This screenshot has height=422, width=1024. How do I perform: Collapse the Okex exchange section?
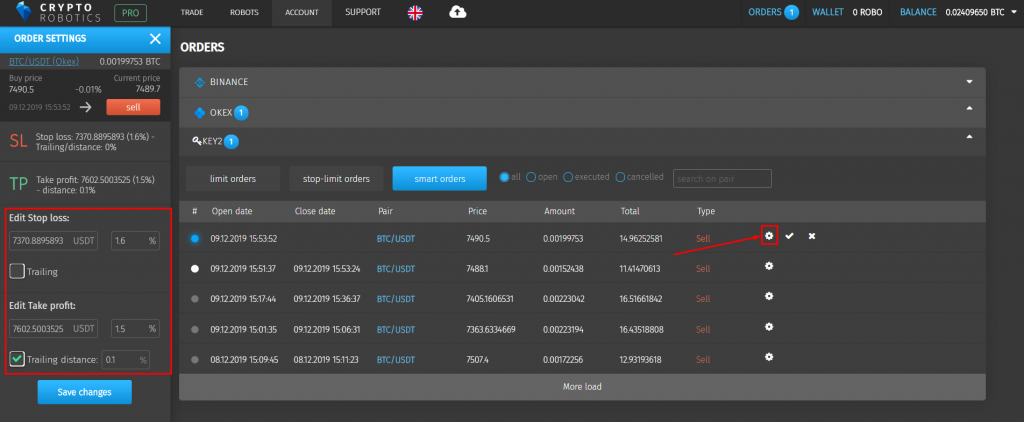pos(970,108)
